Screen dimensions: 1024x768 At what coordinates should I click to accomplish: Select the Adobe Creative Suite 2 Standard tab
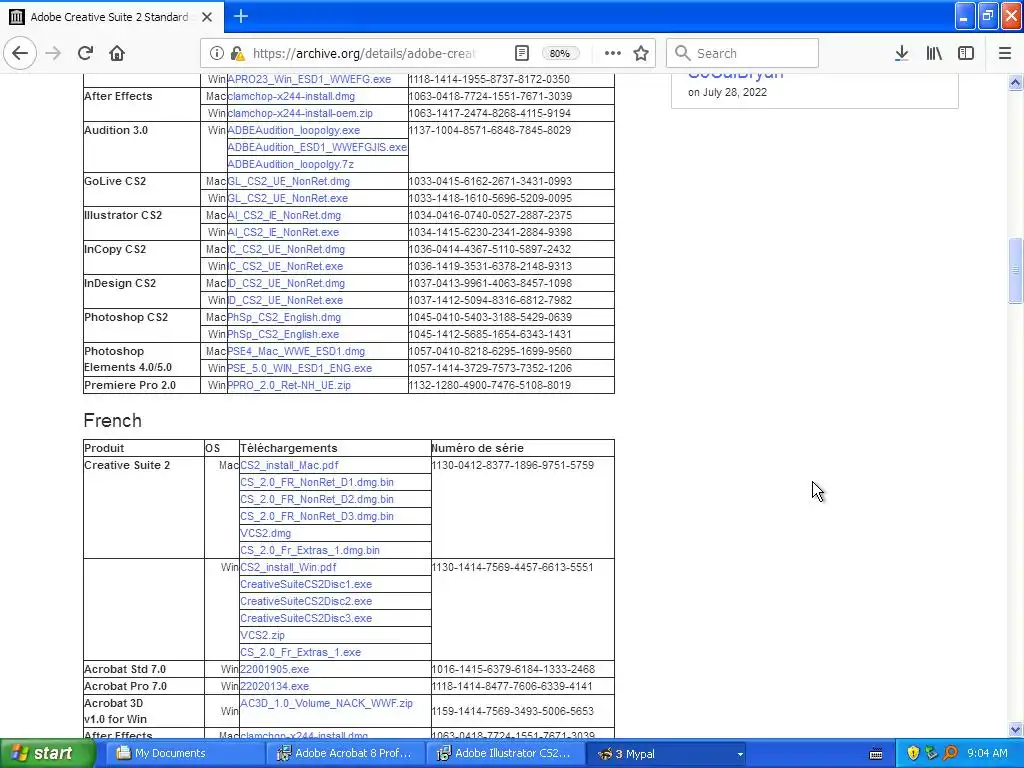click(x=111, y=17)
